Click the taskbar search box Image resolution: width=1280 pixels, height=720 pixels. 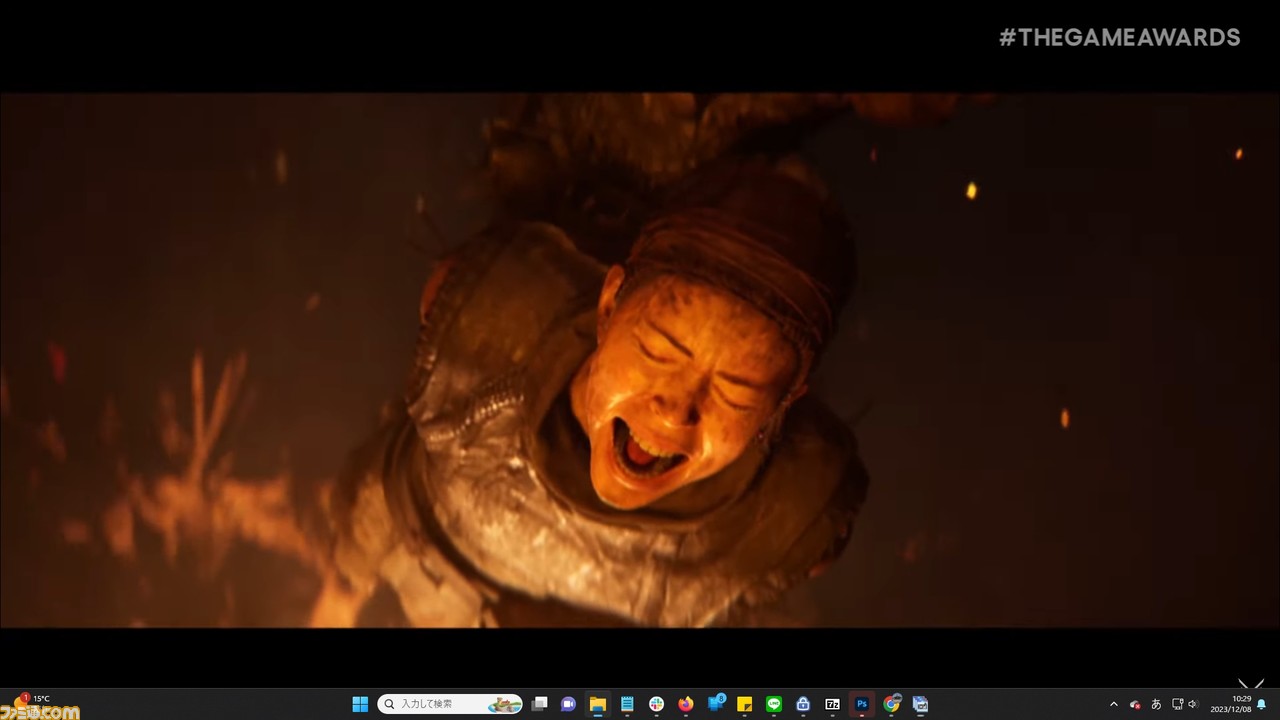(450, 704)
